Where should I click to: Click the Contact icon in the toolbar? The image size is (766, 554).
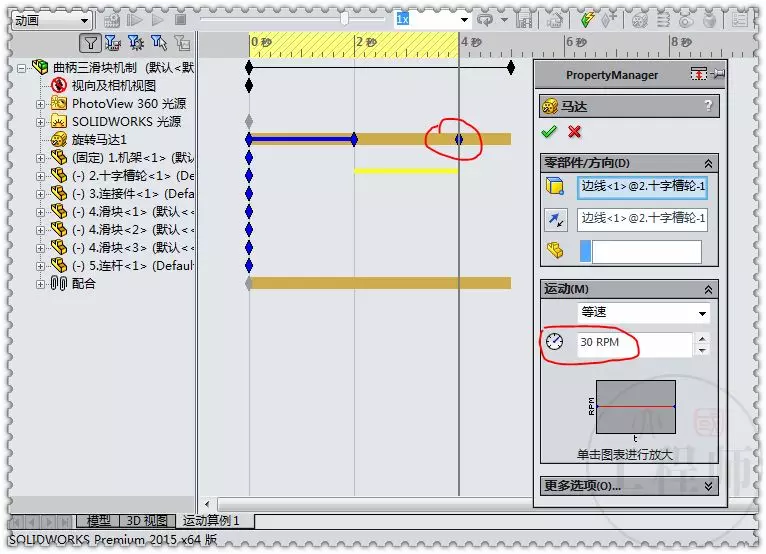(x=686, y=20)
